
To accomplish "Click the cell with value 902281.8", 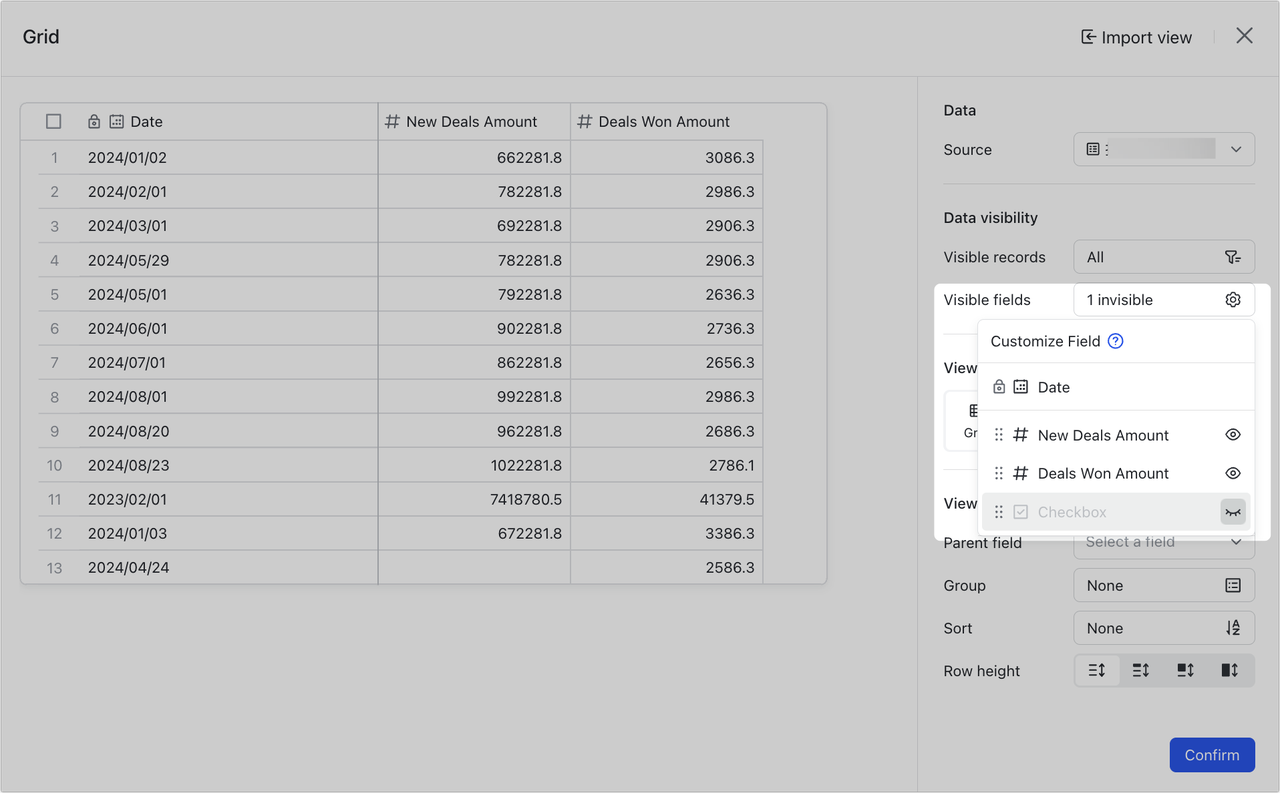I will [x=474, y=328].
